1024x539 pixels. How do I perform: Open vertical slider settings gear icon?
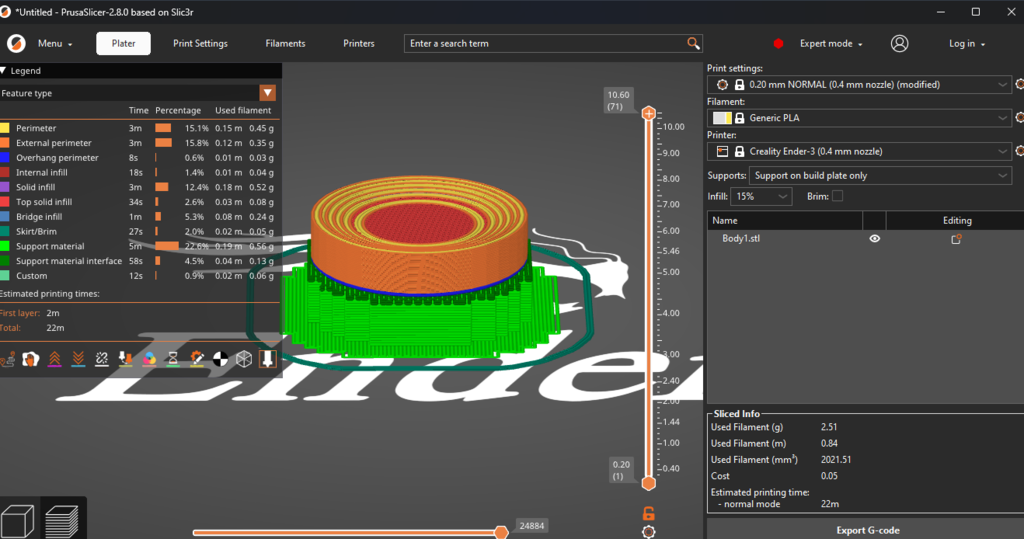pyautogui.click(x=648, y=532)
